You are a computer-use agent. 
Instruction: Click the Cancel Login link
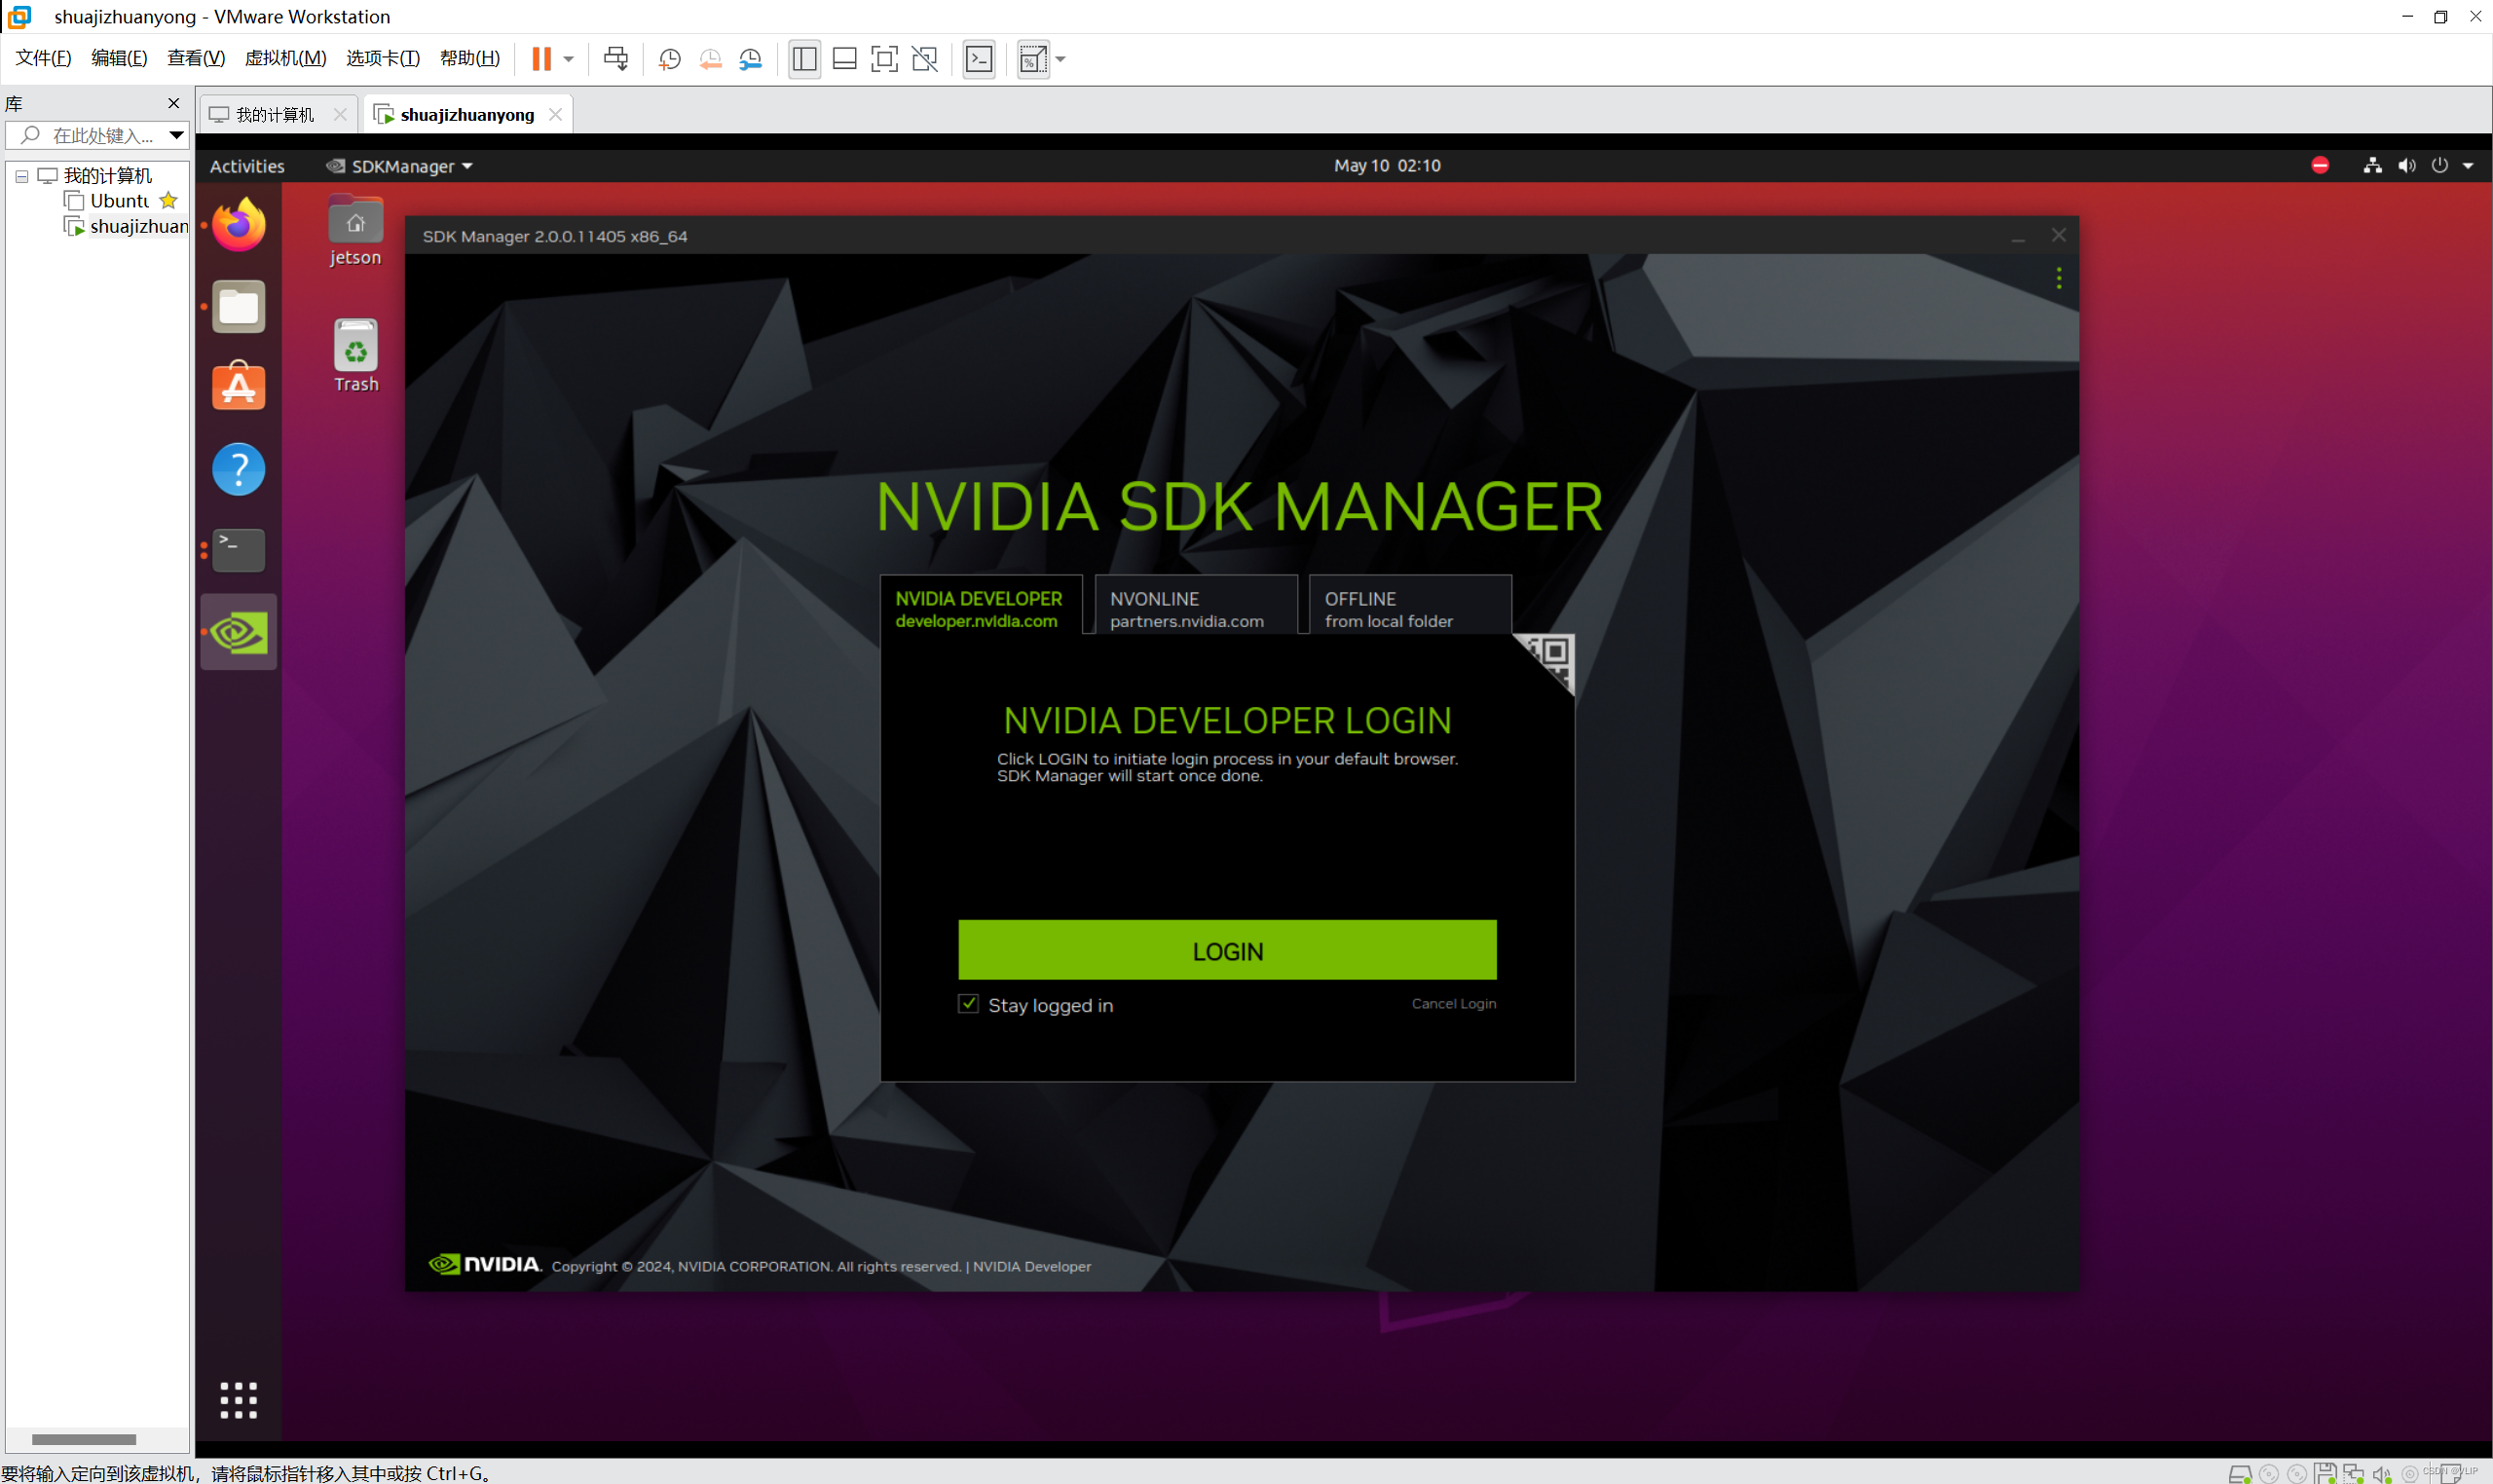point(1453,1003)
